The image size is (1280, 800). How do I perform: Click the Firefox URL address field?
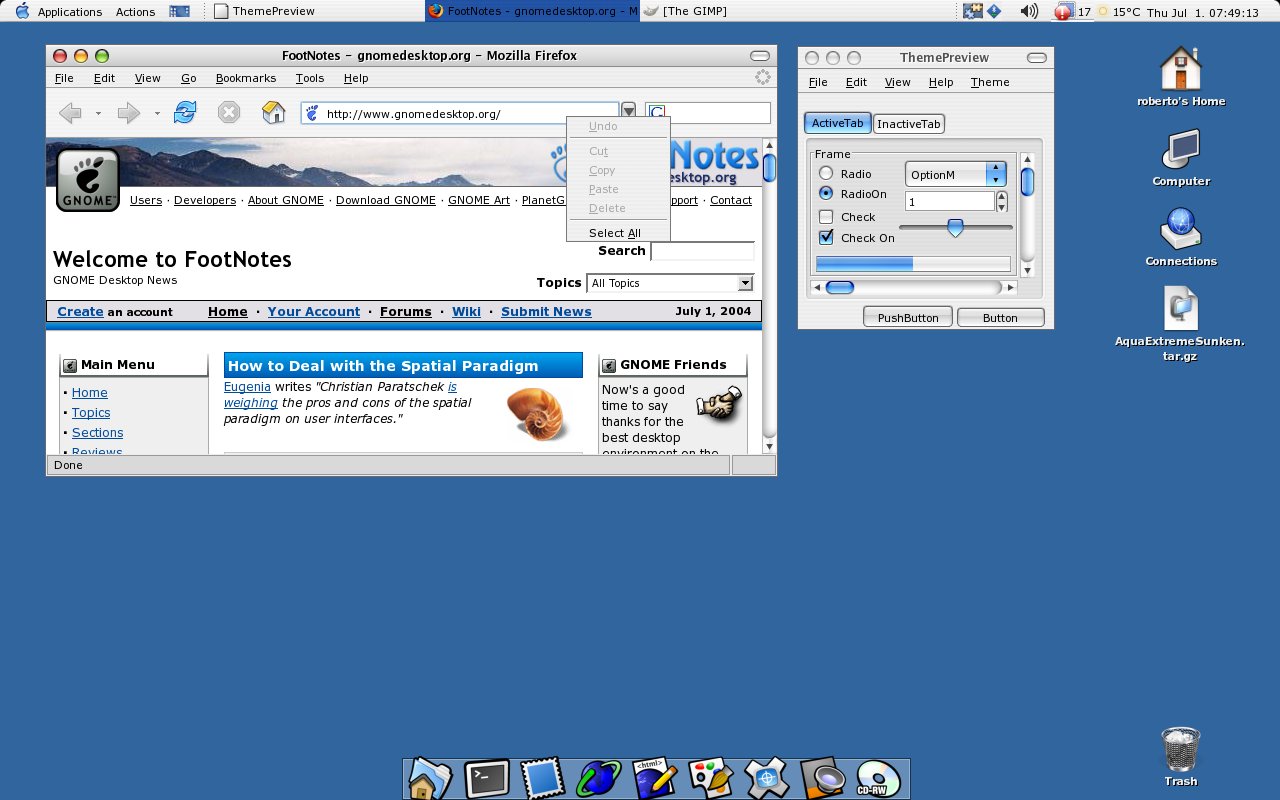pyautogui.click(x=460, y=114)
